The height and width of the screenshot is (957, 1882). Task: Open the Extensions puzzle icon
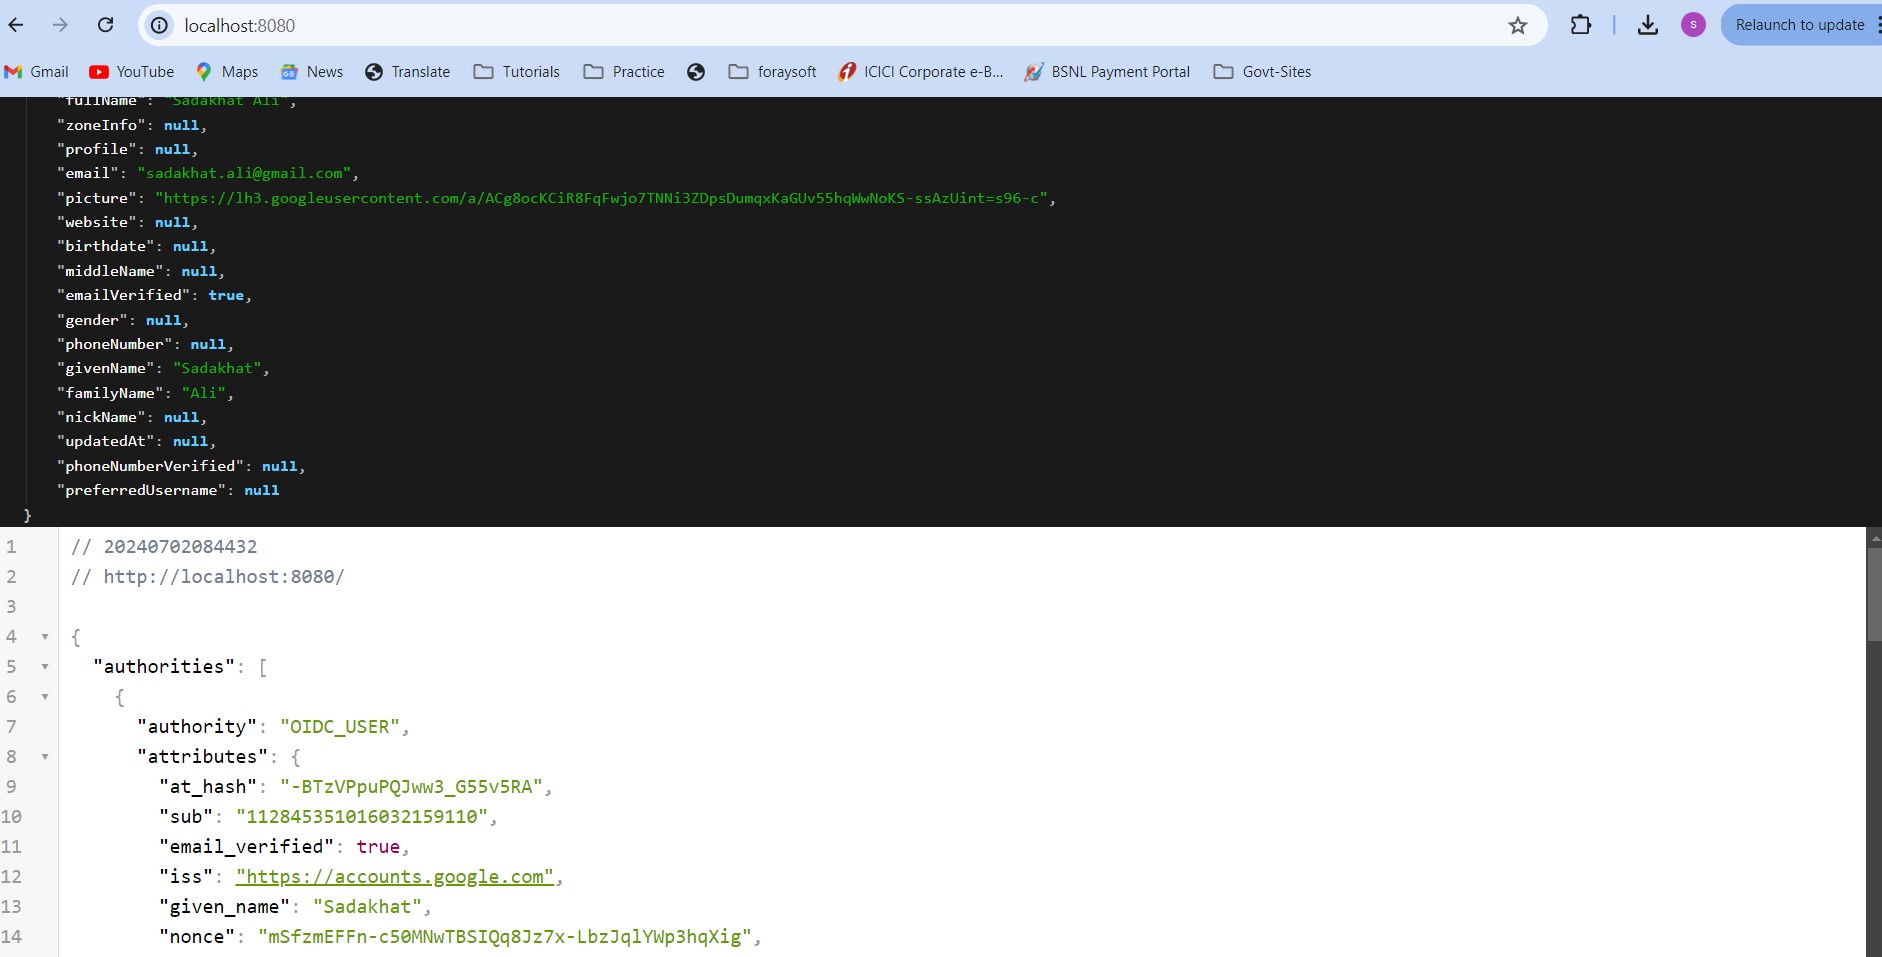point(1580,25)
